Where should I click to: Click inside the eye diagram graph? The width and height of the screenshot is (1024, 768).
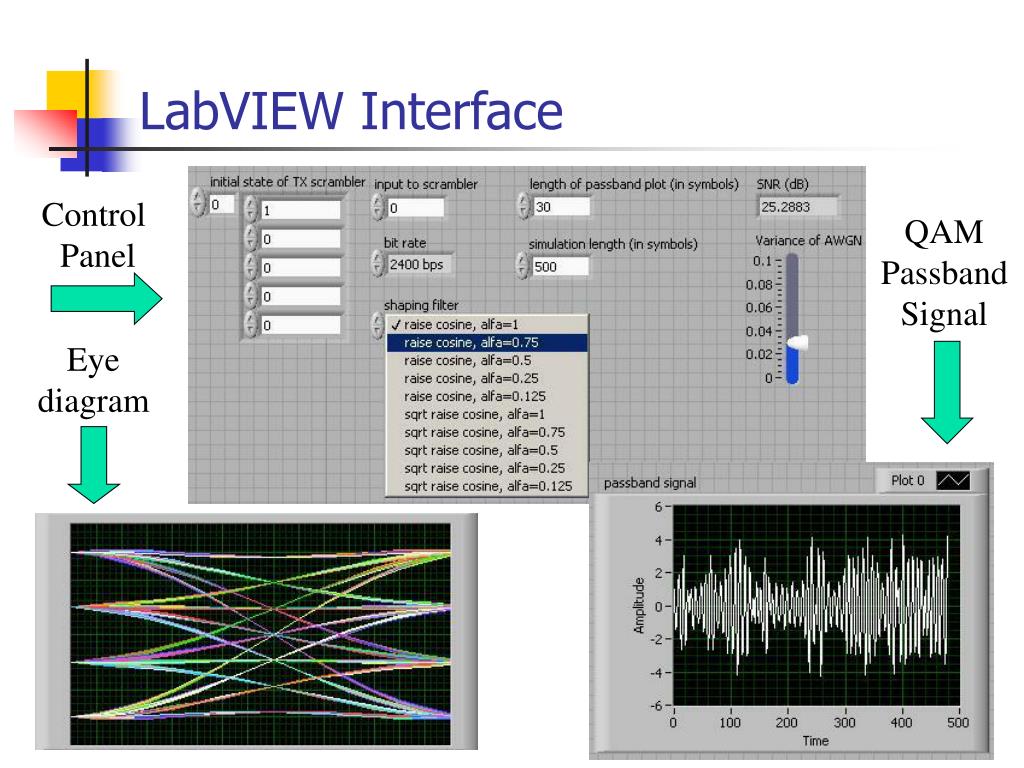[260, 634]
